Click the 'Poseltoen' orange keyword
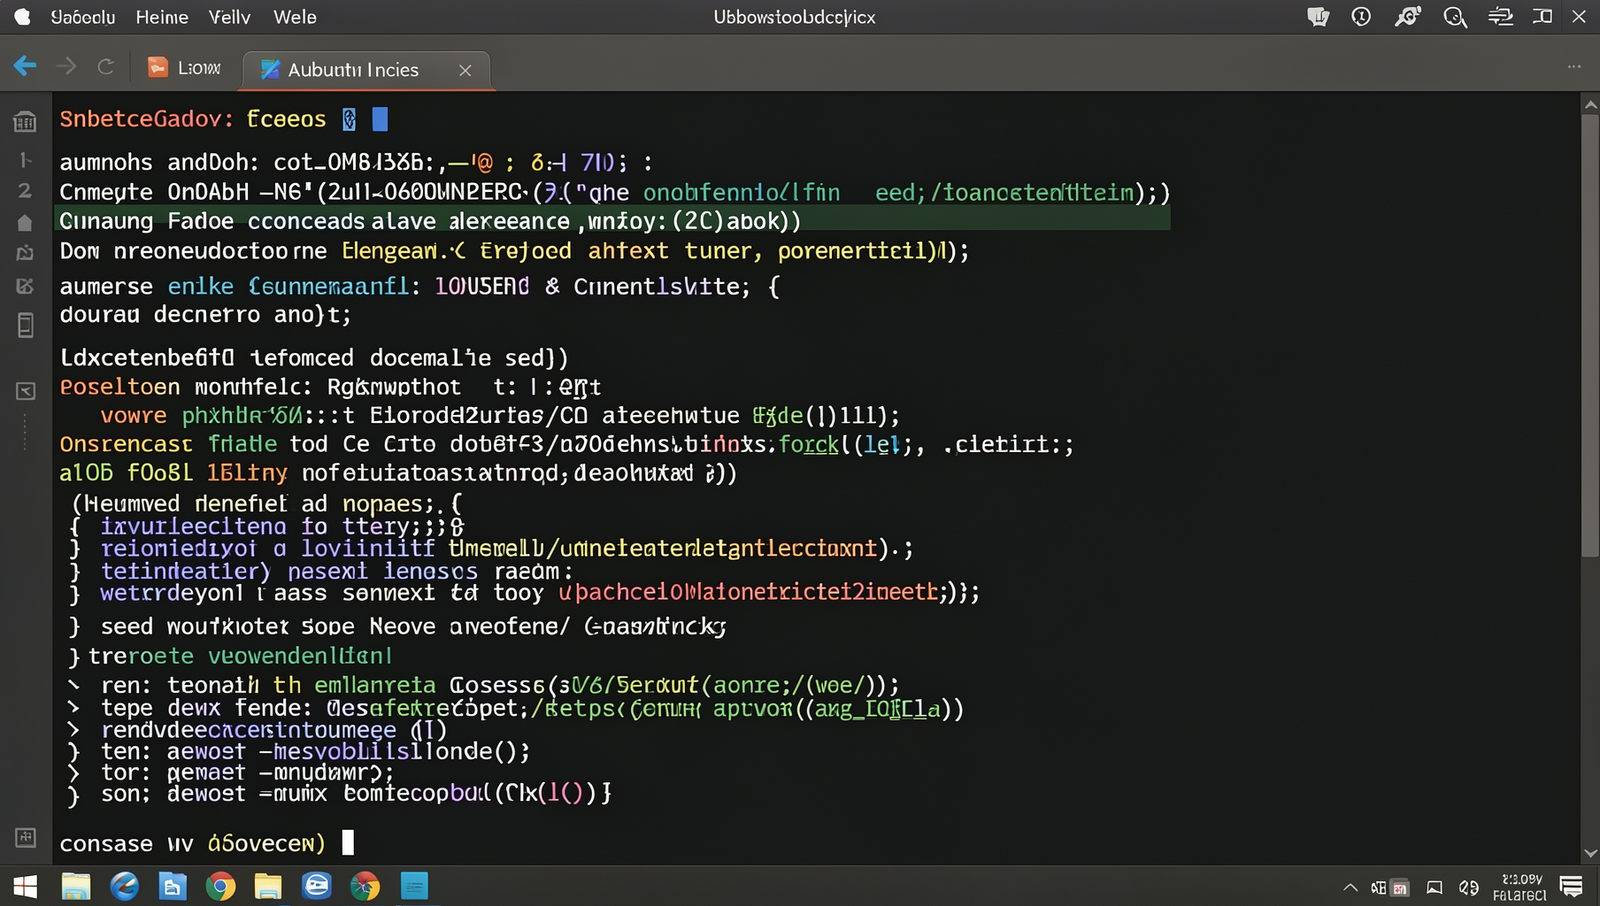 (120, 387)
